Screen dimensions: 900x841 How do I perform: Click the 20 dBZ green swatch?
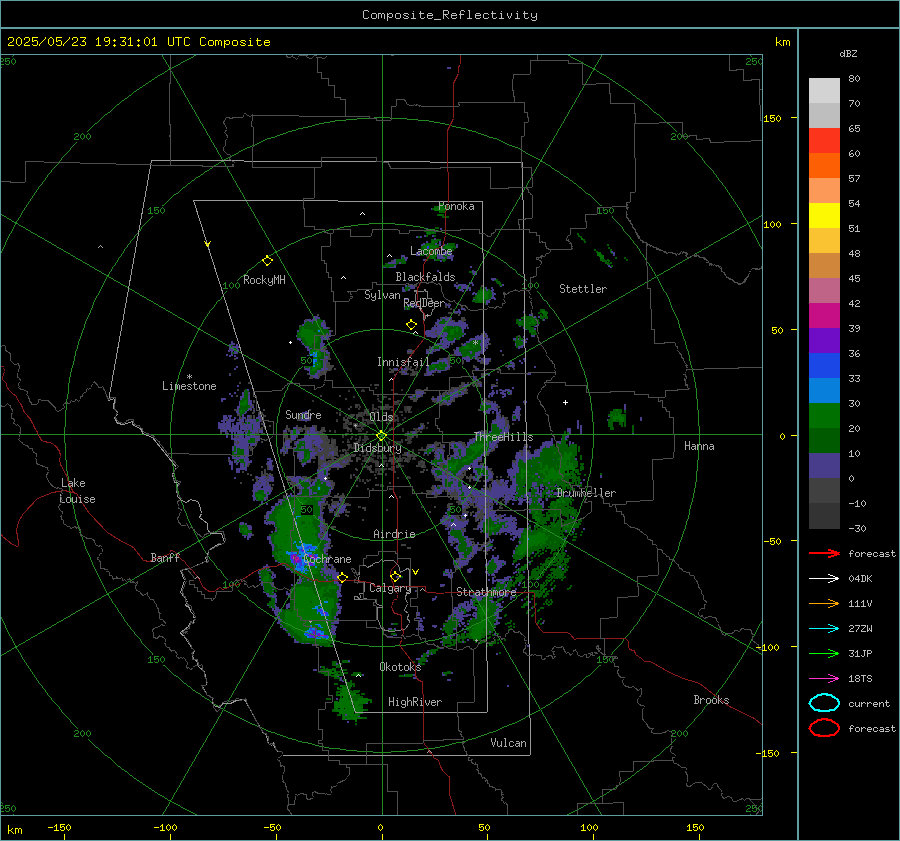(x=824, y=416)
